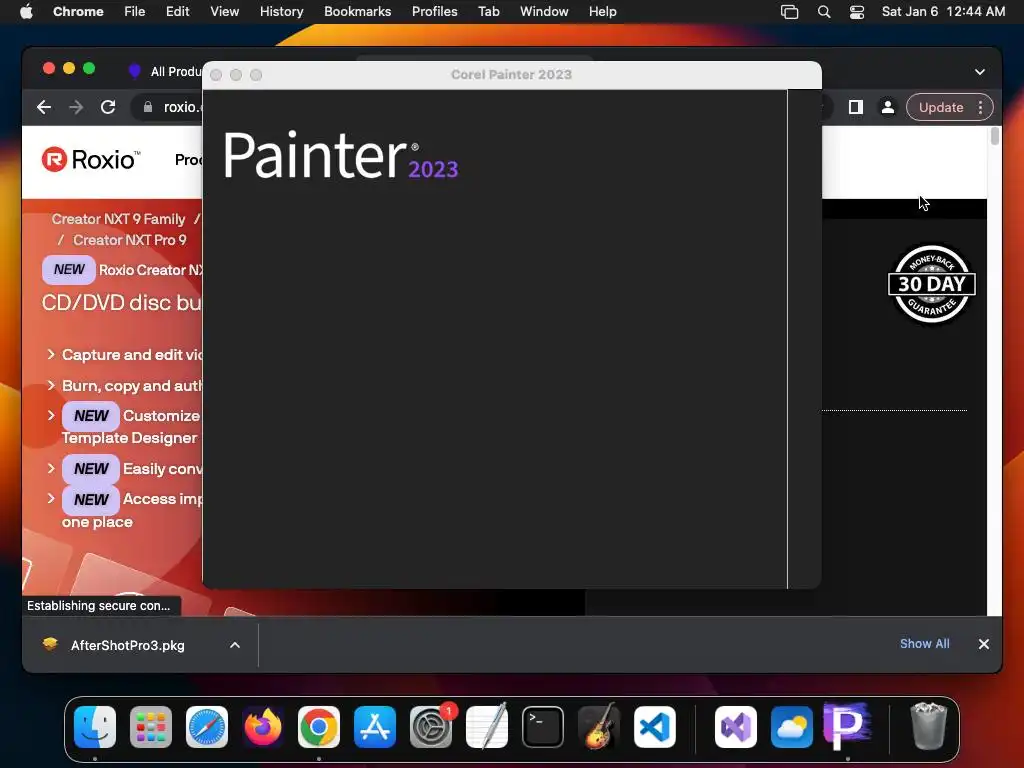Expand the 'Access imp' feature item

[x=51, y=498]
